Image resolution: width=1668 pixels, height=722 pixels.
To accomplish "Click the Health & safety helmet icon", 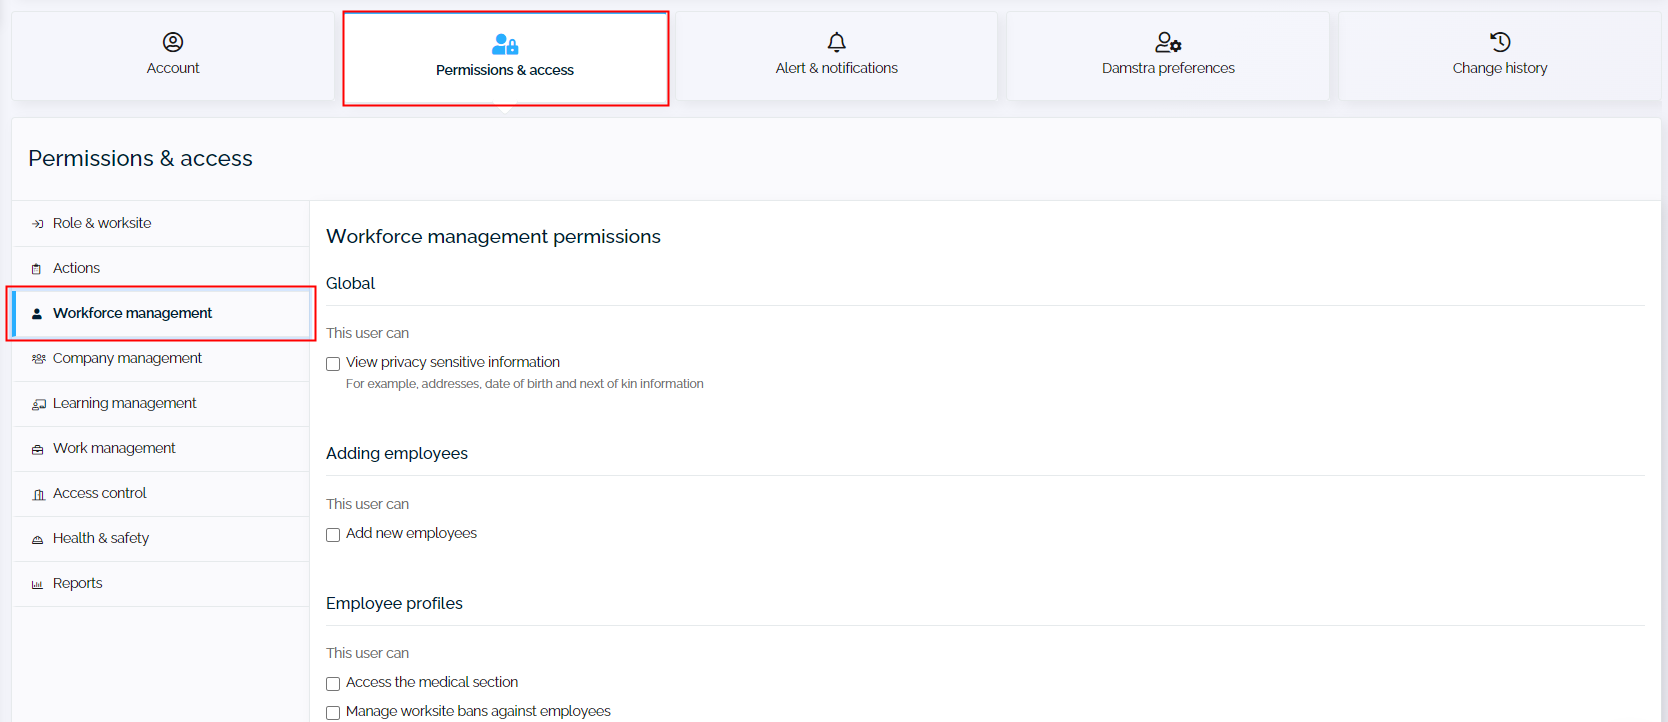I will pyautogui.click(x=37, y=539).
